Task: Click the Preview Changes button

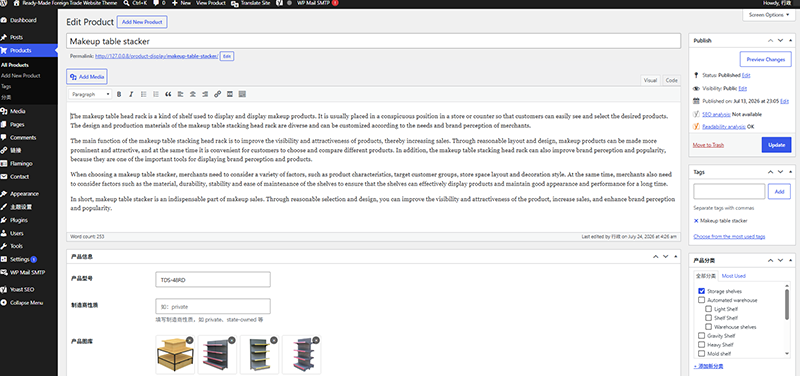Action: 765,59
